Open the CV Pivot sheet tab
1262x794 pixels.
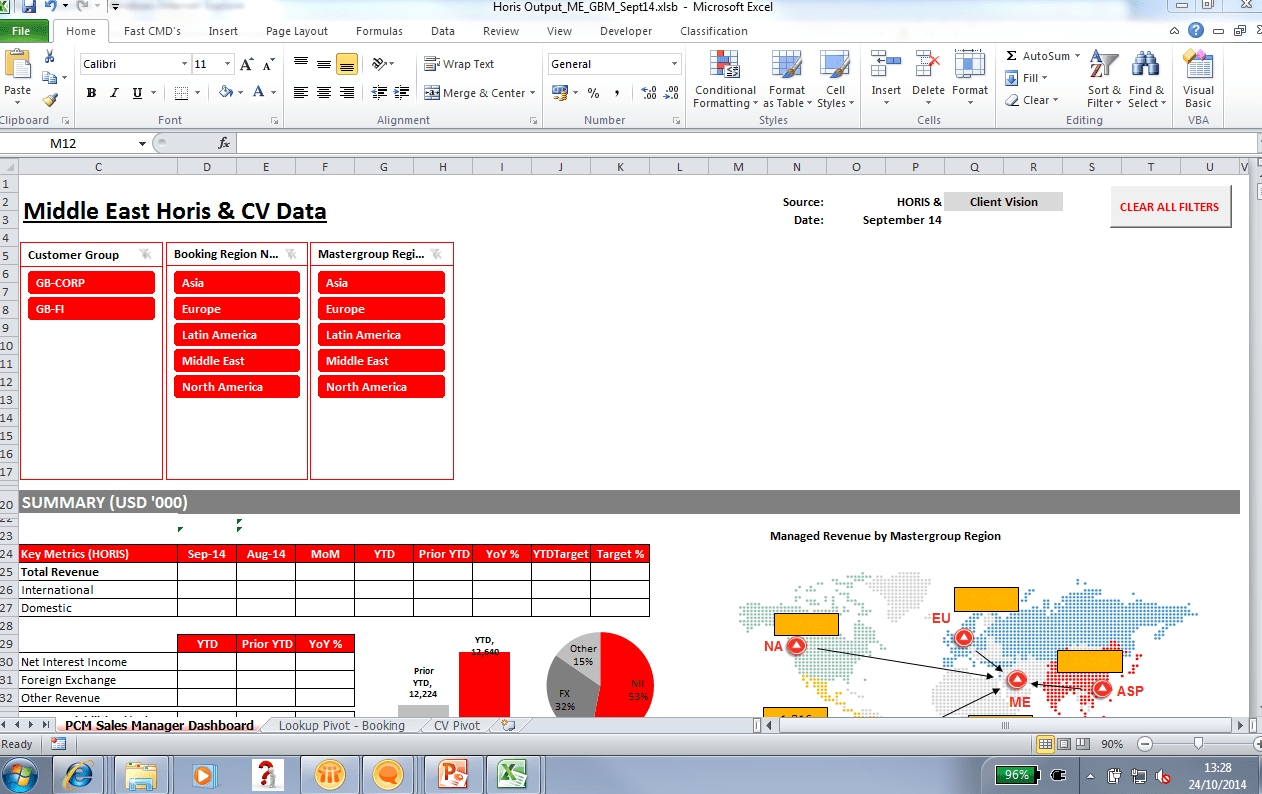(x=456, y=726)
